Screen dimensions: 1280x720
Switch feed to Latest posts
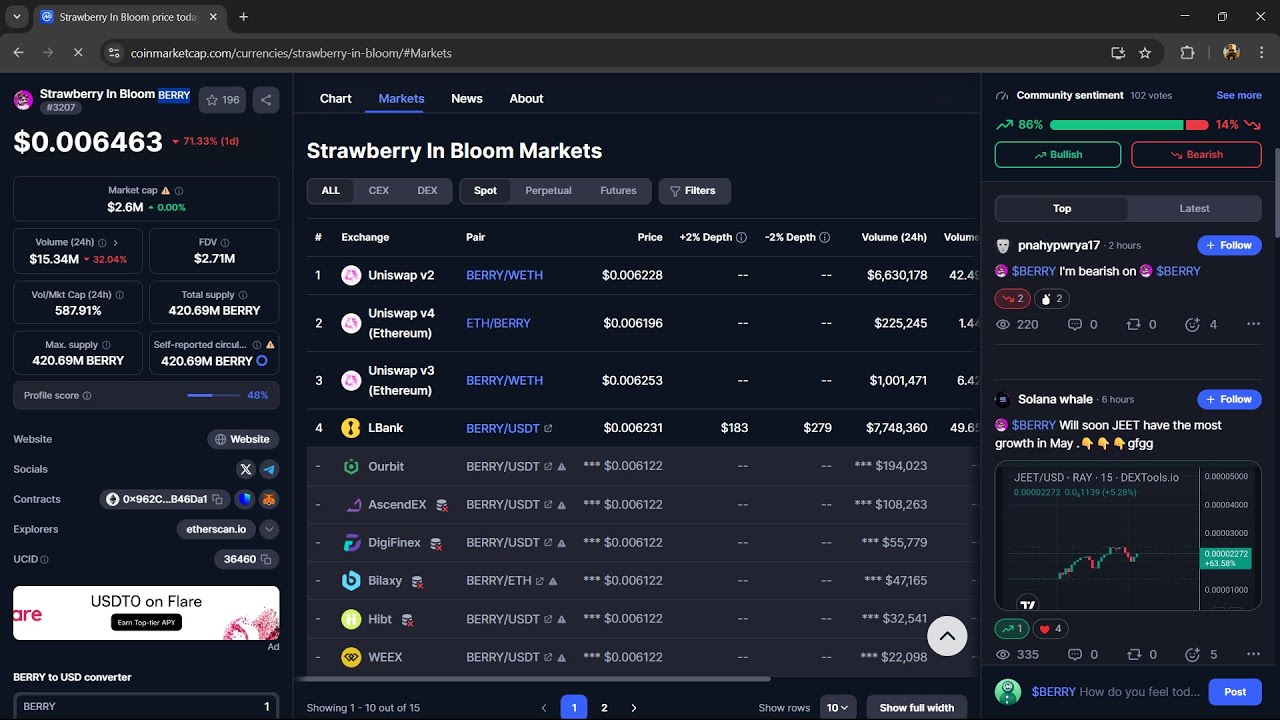pos(1194,209)
